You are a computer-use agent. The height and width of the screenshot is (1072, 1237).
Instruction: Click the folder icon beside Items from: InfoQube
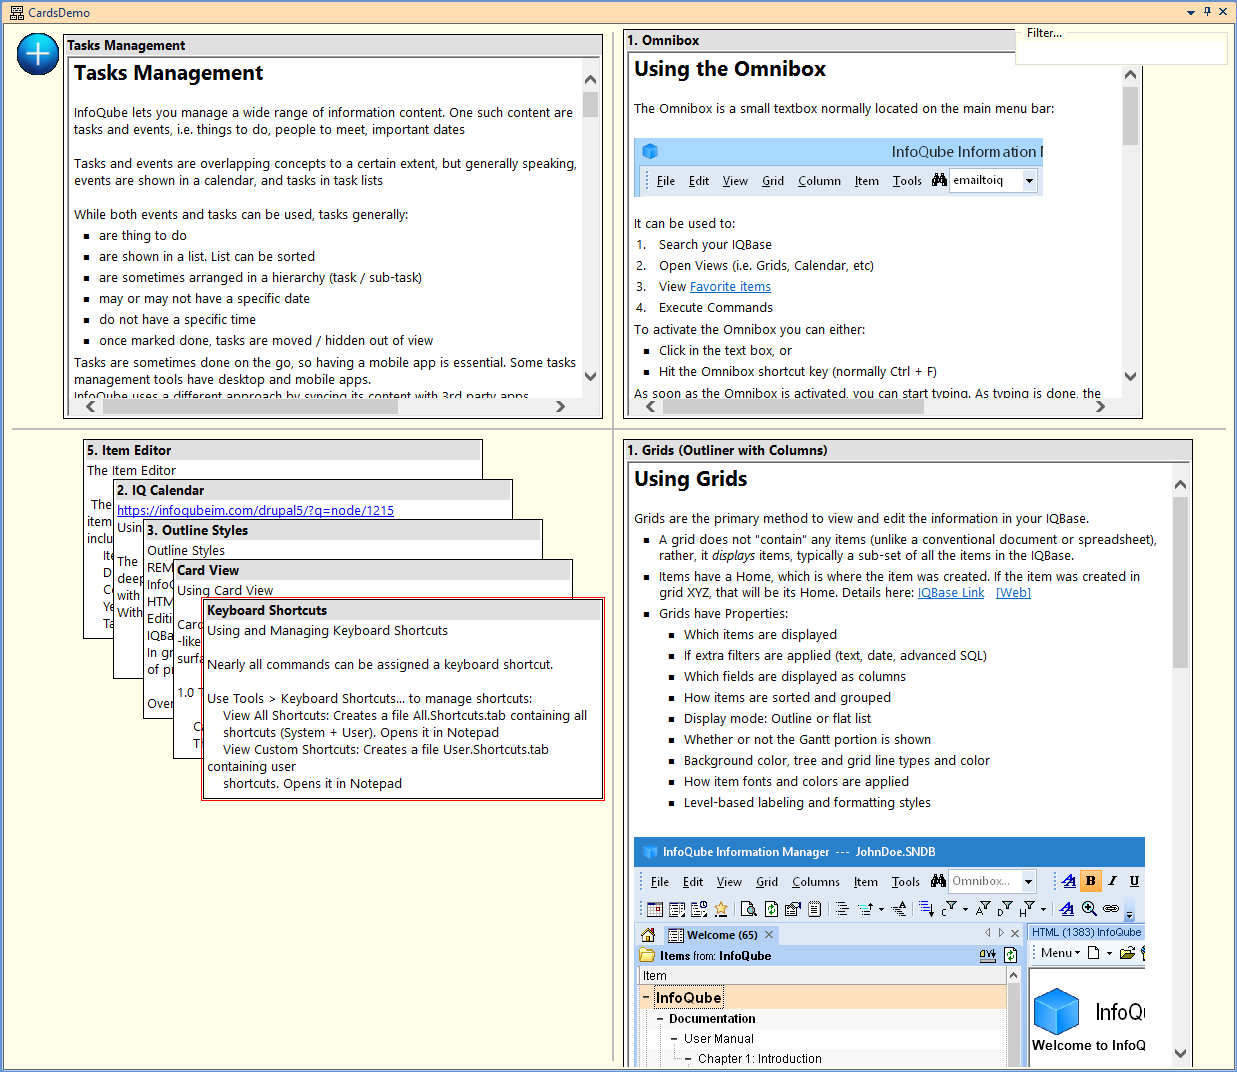(x=648, y=955)
